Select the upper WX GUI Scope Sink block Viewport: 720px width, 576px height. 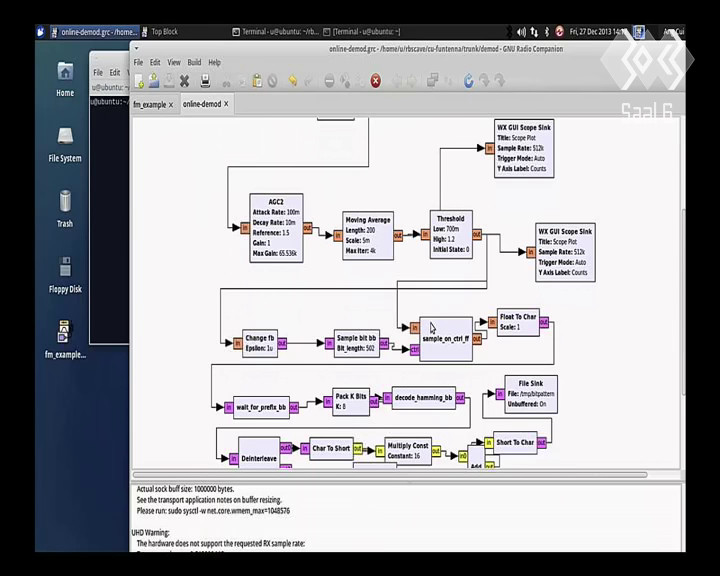tap(524, 148)
